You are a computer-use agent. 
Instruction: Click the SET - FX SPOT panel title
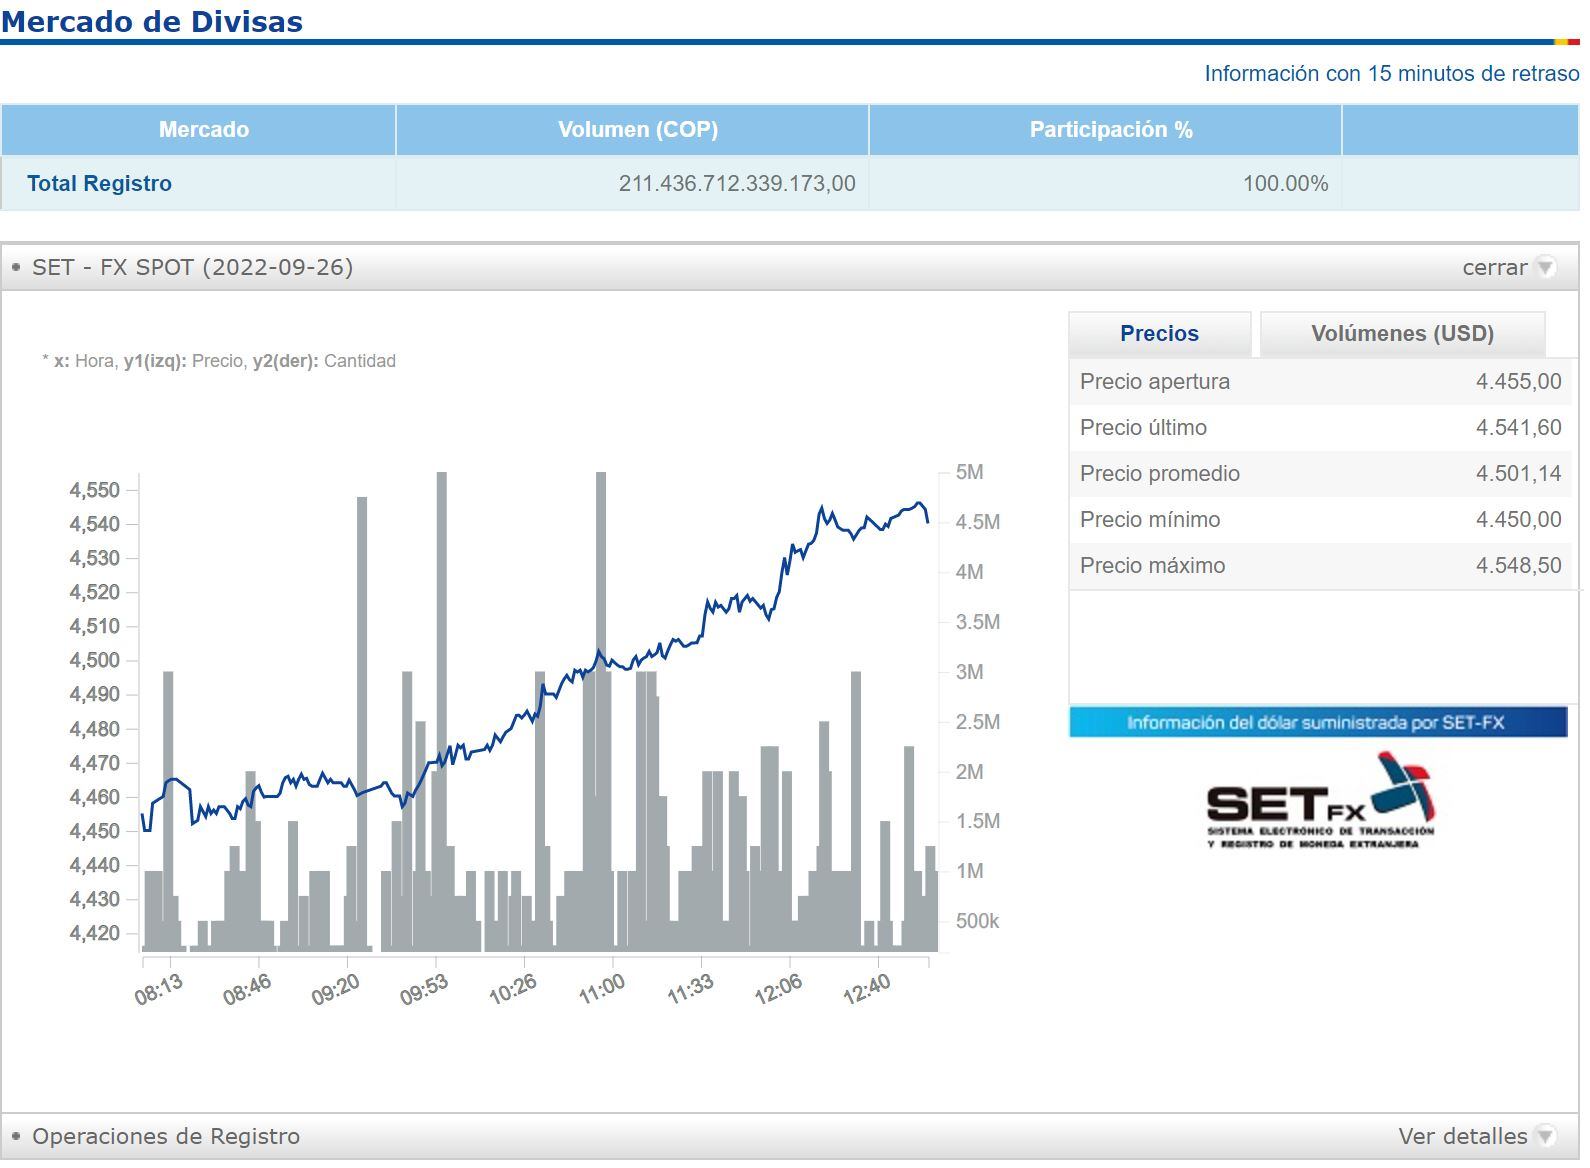[x=192, y=268]
